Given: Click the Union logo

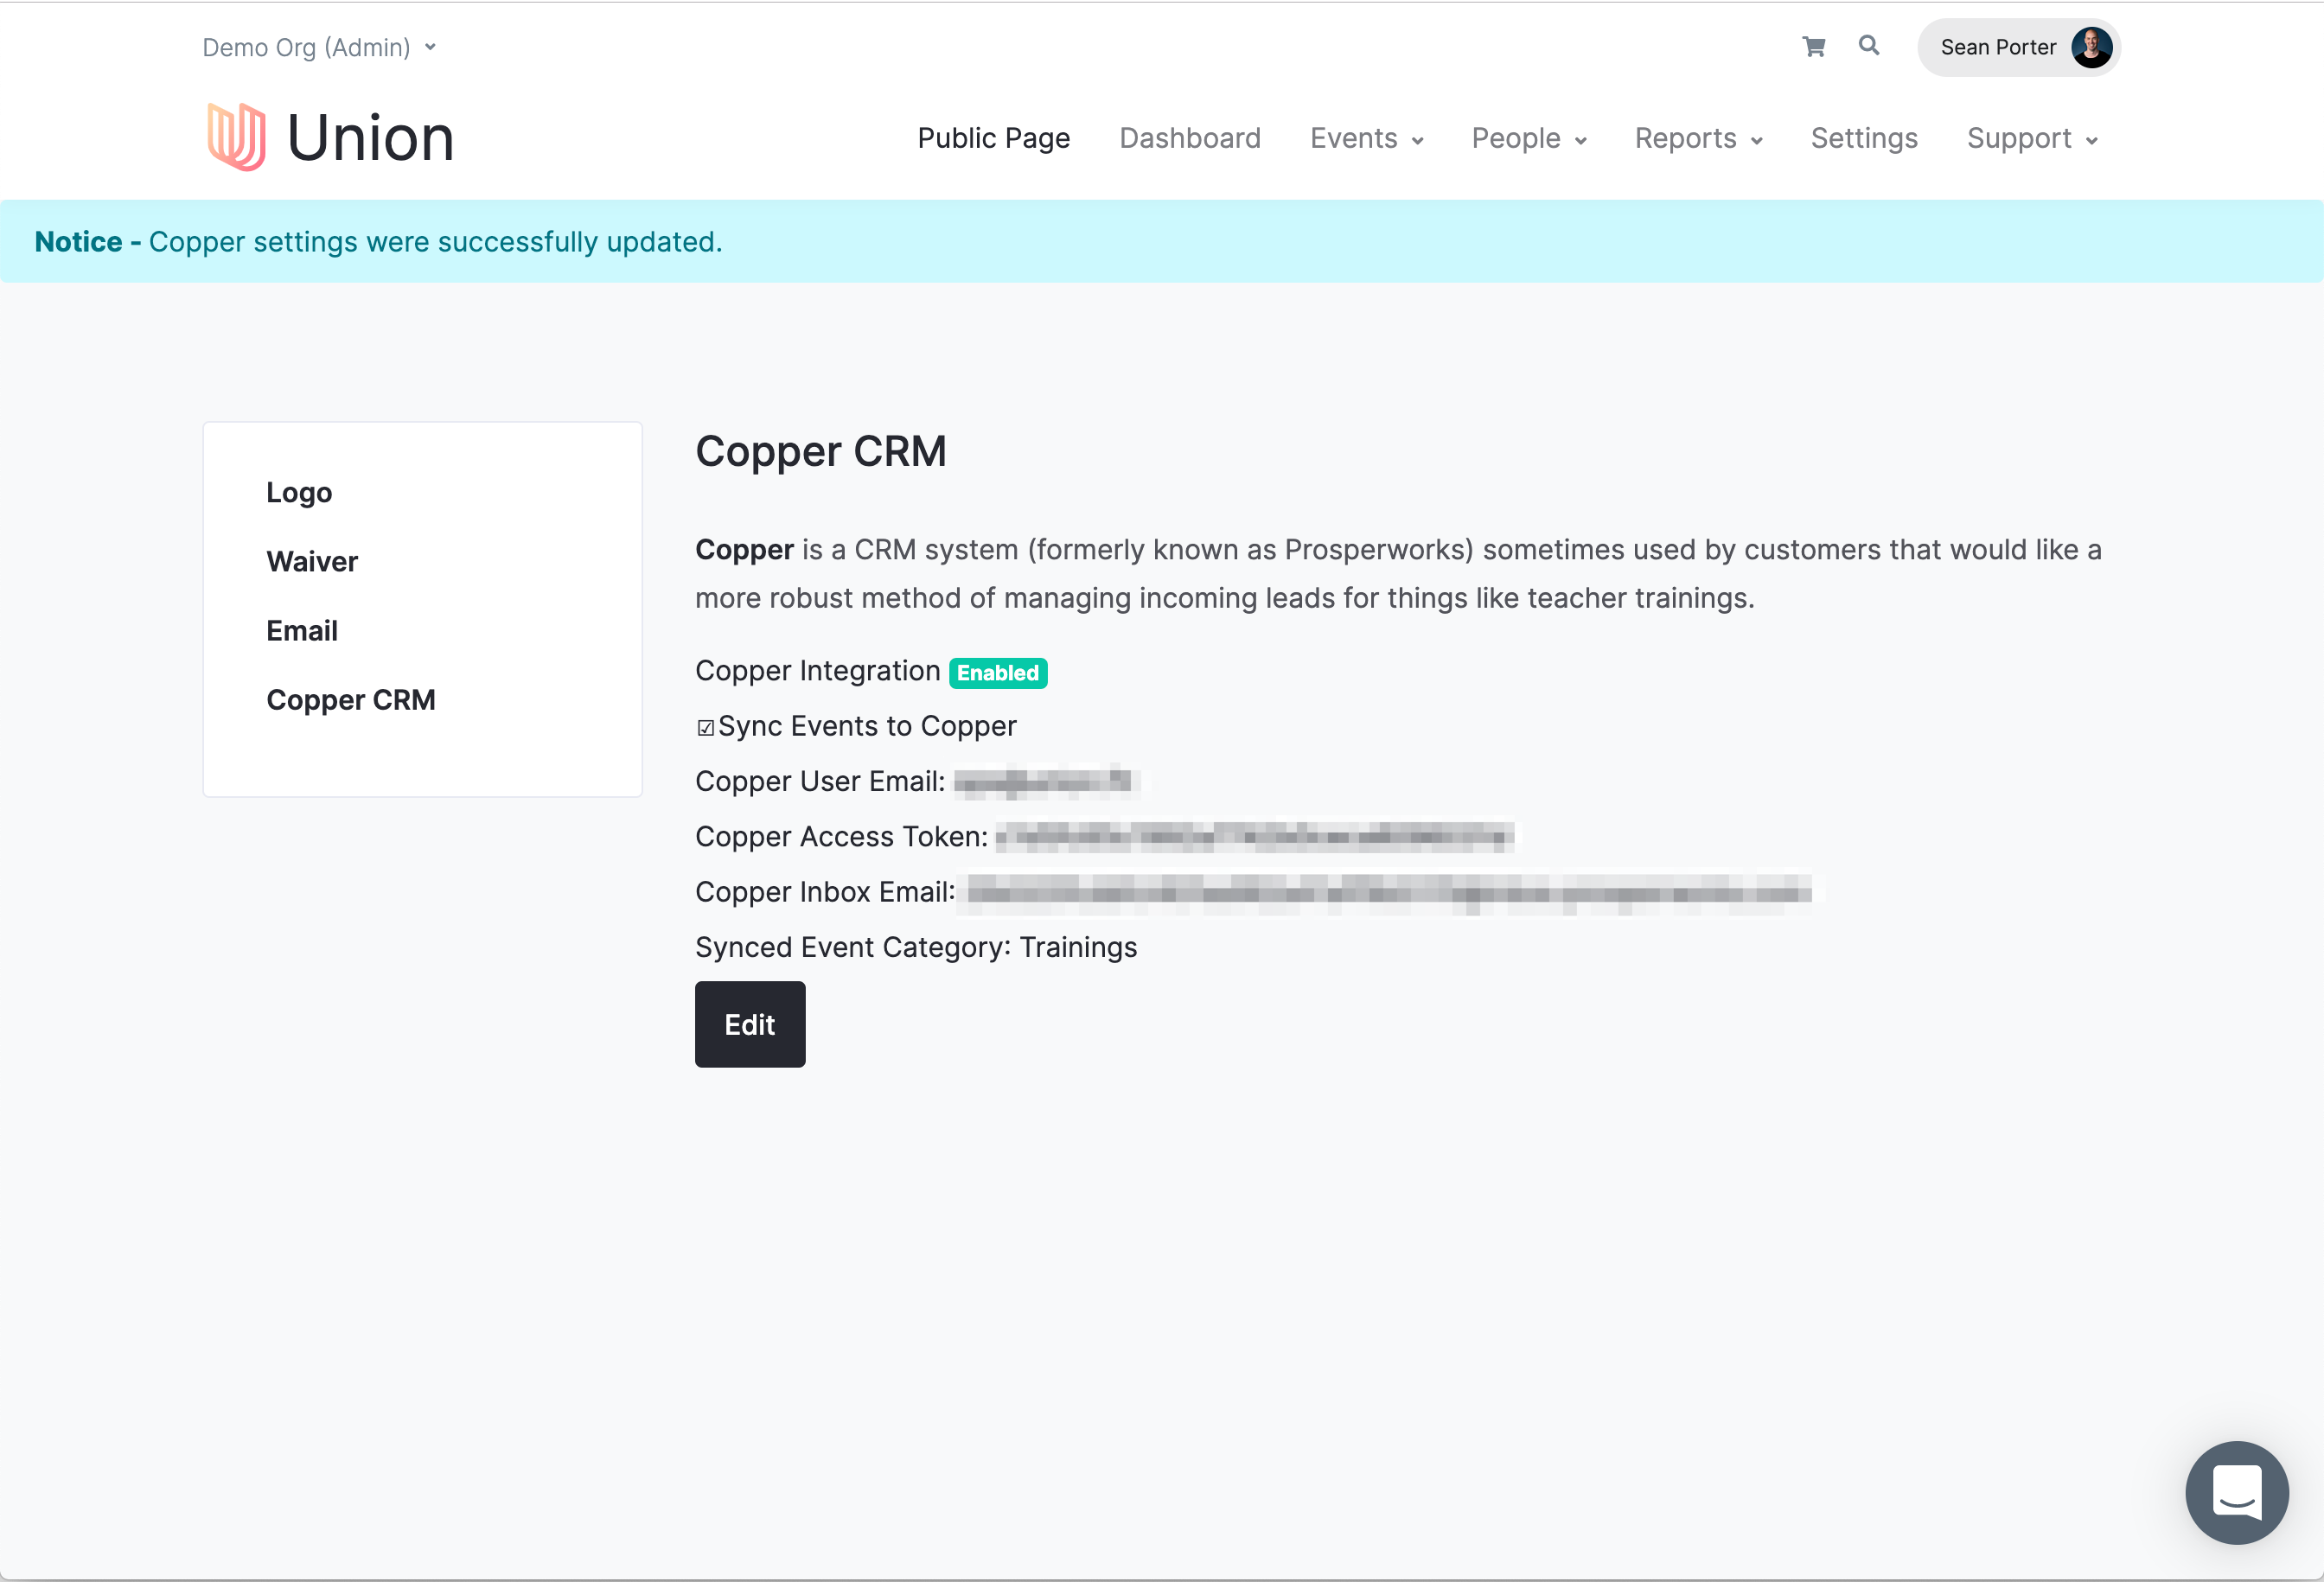Looking at the screenshot, I should pos(330,137).
